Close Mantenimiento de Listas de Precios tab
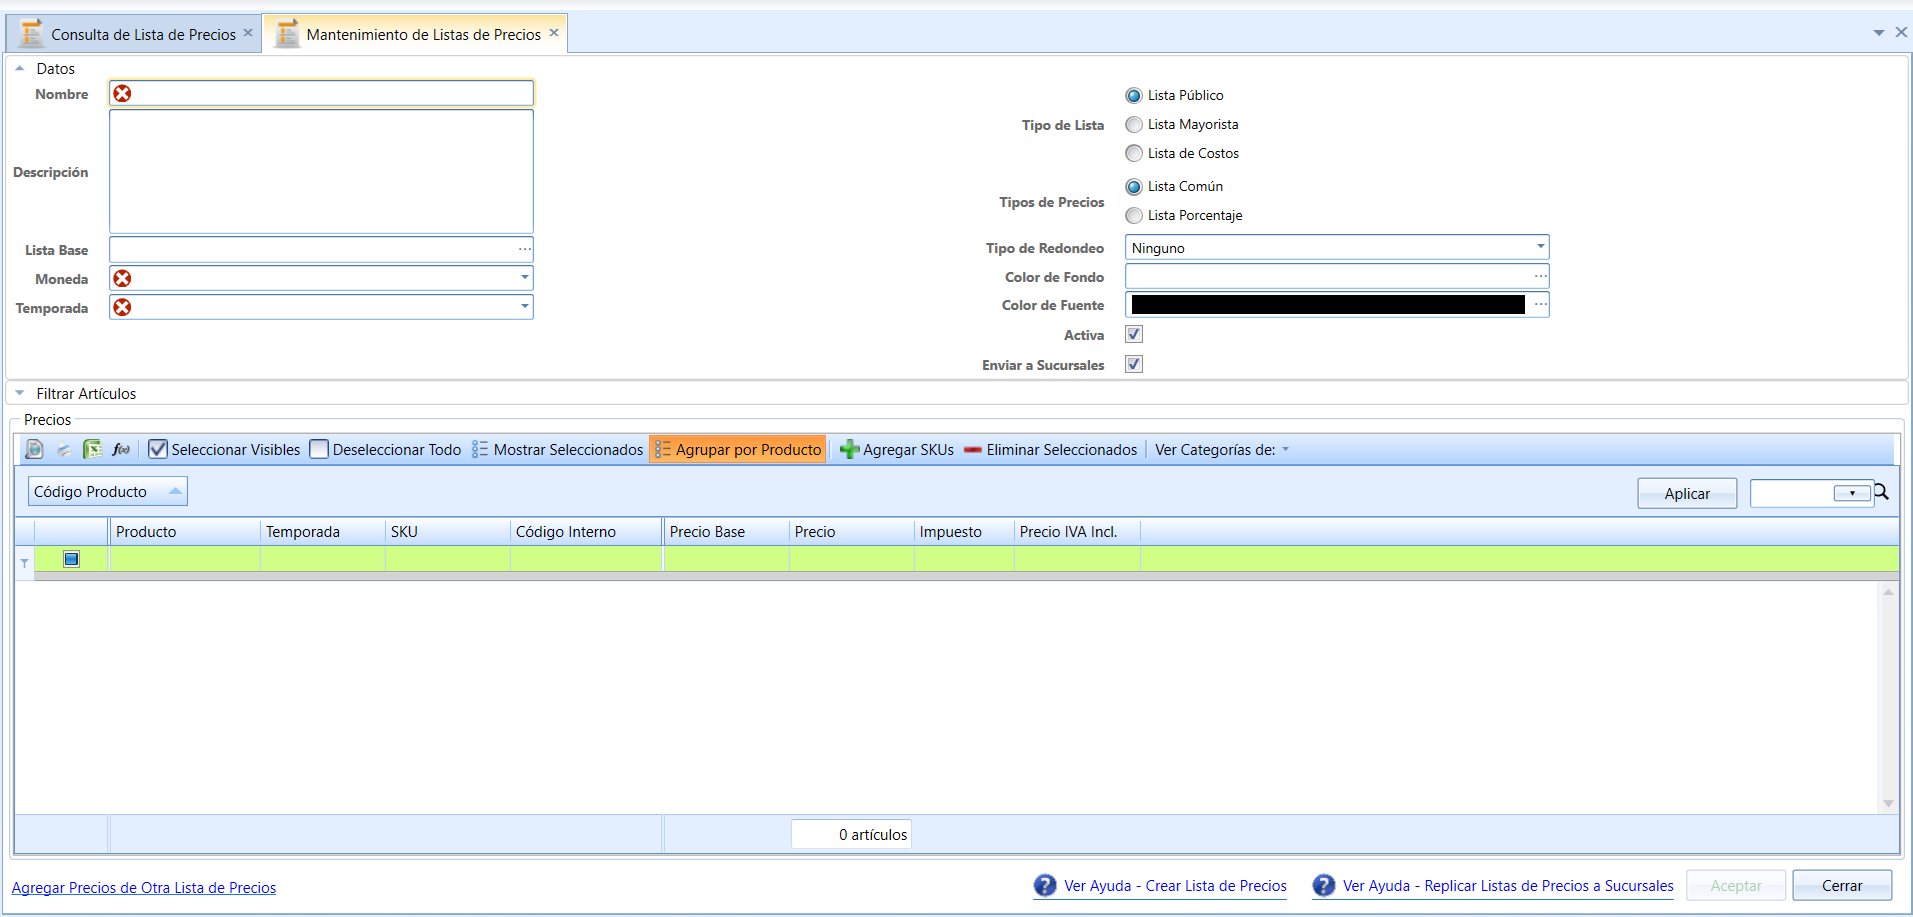The width and height of the screenshot is (1913, 917). [554, 33]
